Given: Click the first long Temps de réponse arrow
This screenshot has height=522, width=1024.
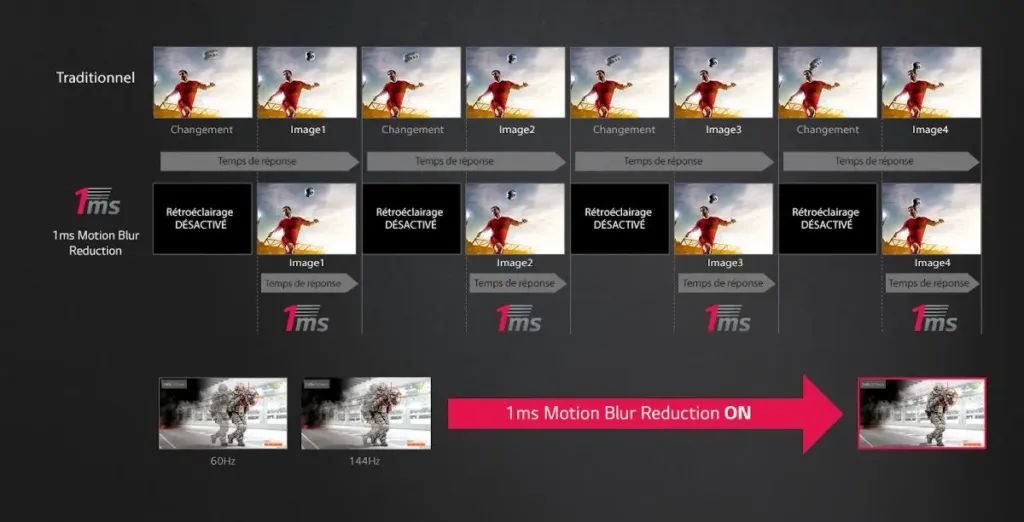Looking at the screenshot, I should click(x=258, y=161).
